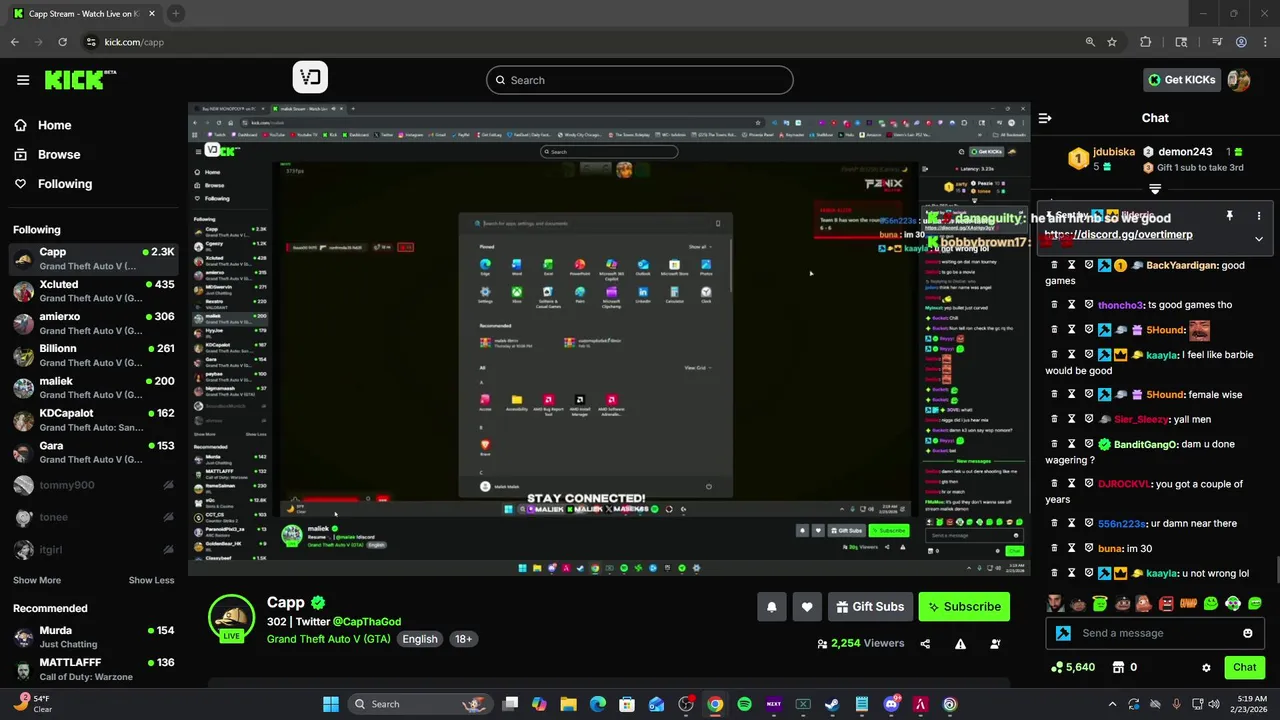Delete Sier_Sleezy's message trash icon
Image resolution: width=1280 pixels, height=720 pixels.
point(1054,419)
